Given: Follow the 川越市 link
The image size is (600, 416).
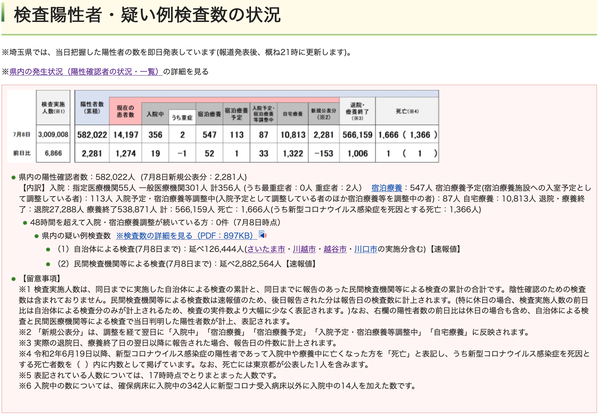Looking at the screenshot, I should (304, 249).
